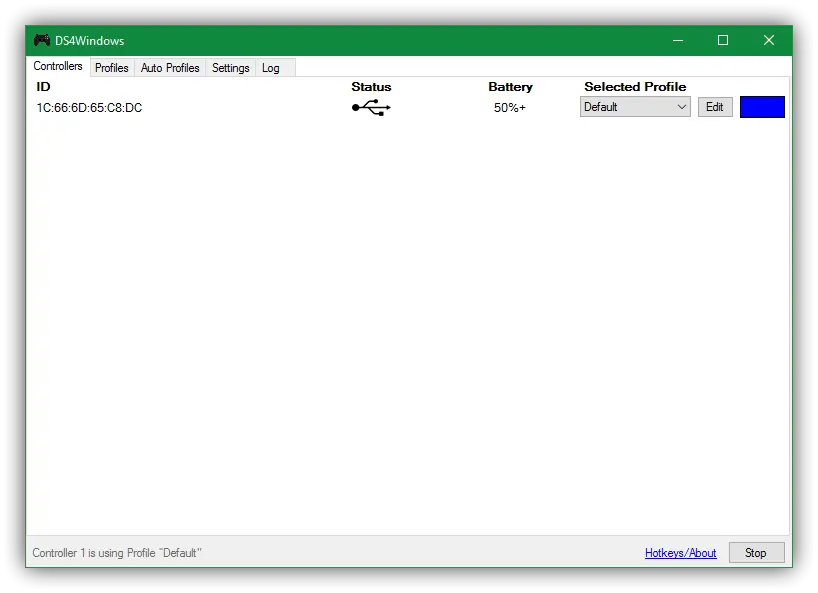Screen dimensions: 818x593
Task: Pick the blue lightbar color swatch
Action: point(762,107)
